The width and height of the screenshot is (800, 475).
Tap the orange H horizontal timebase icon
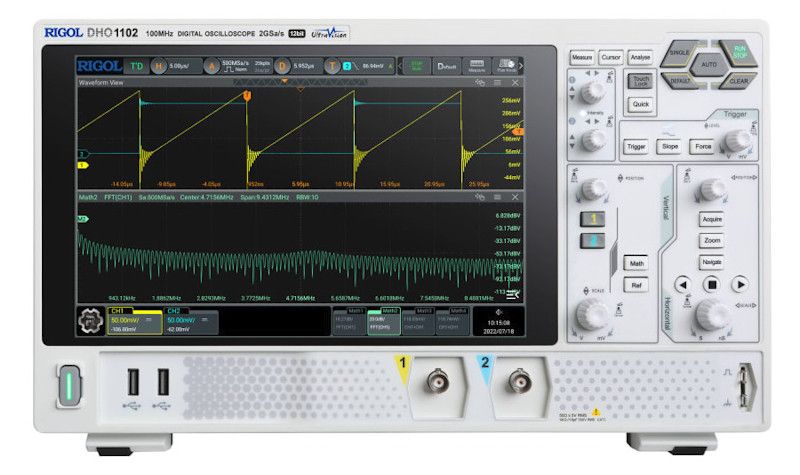point(156,66)
